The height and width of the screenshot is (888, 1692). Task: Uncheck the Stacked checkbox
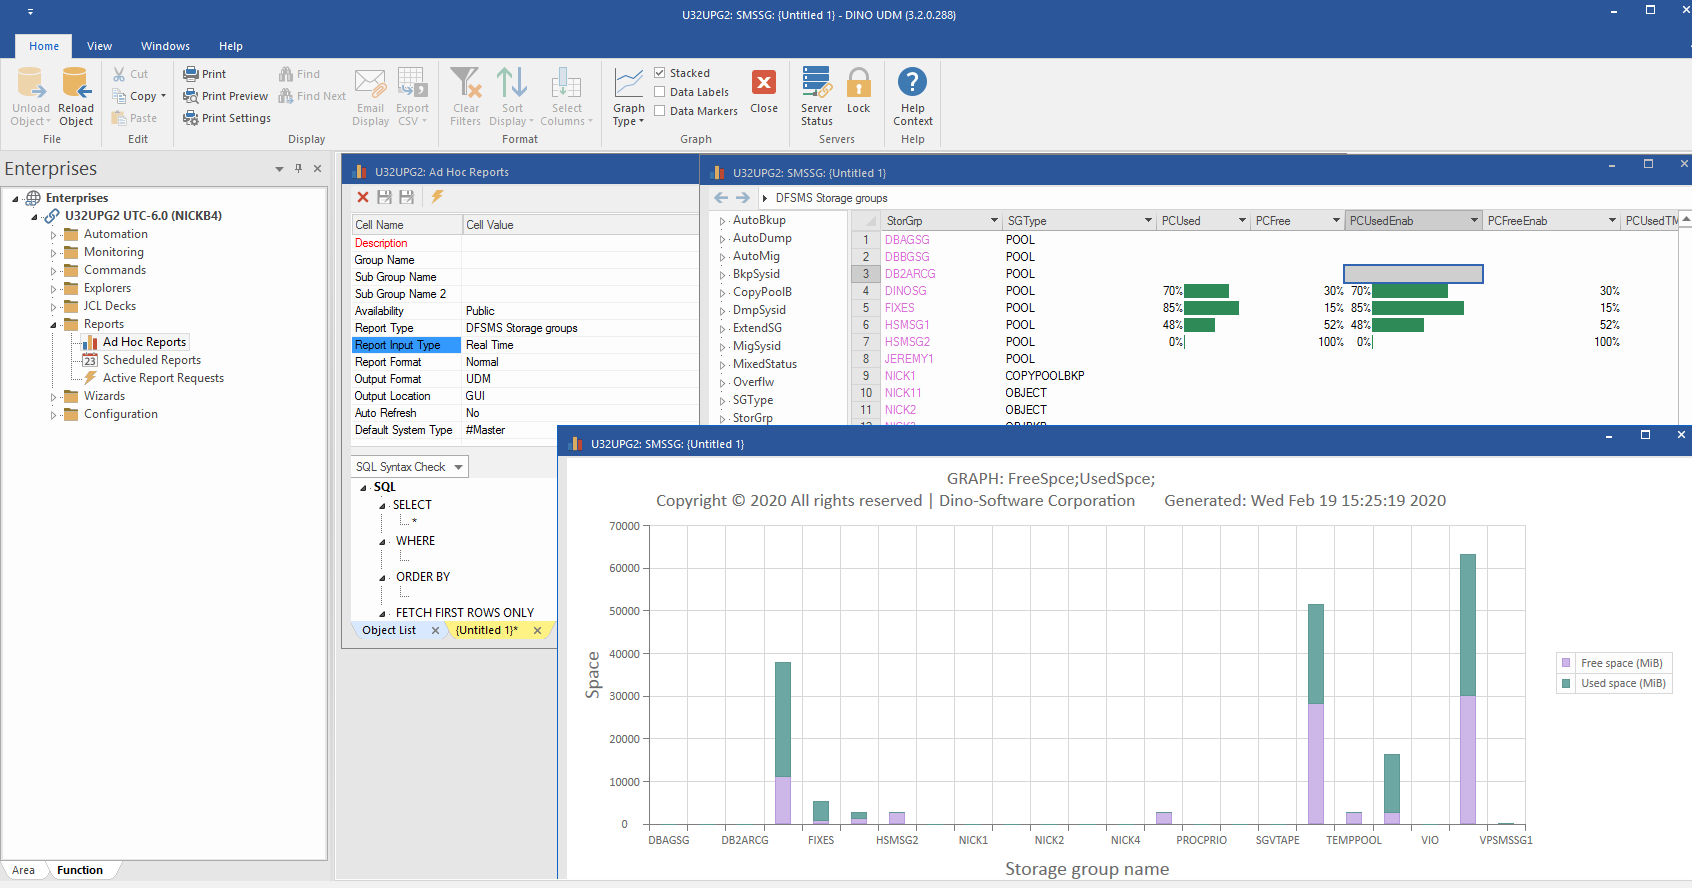coord(660,73)
